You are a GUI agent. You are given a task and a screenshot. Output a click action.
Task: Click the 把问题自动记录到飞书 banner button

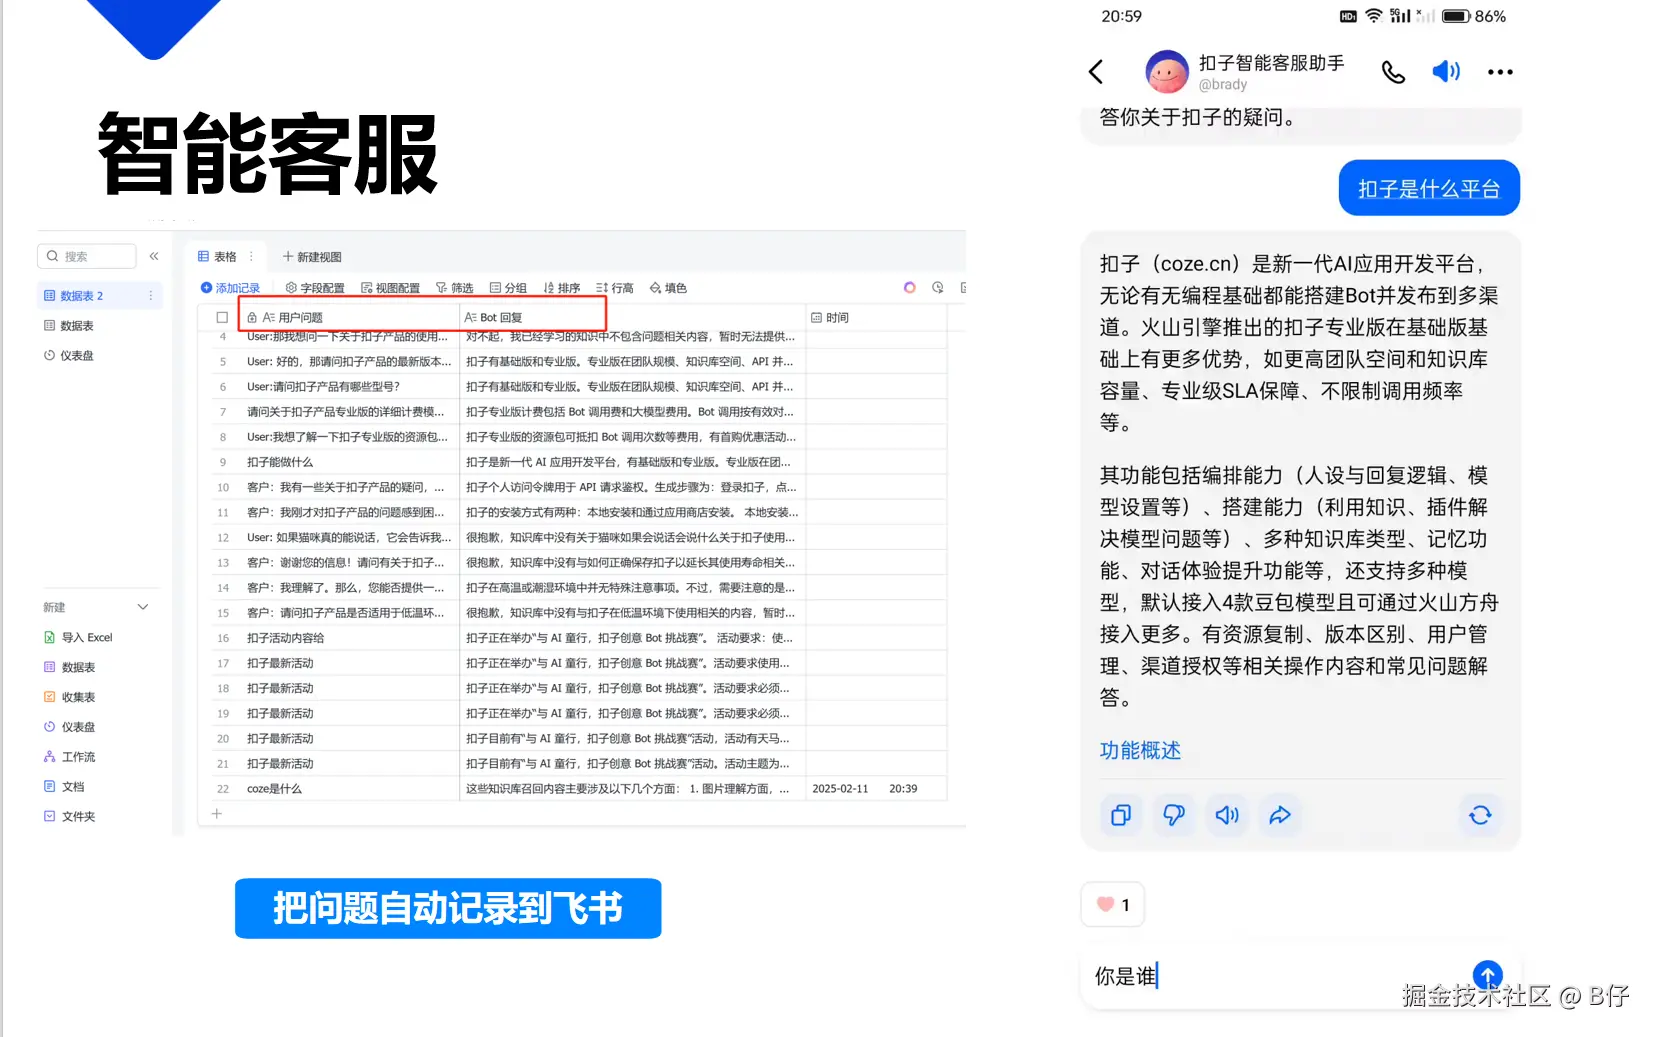pyautogui.click(x=448, y=908)
